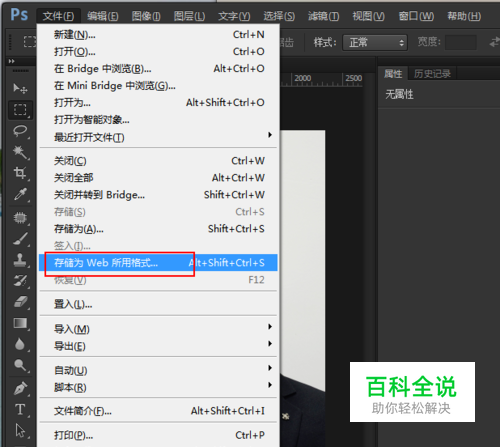Choose 在 Bridge 中浏览(B)...
The height and width of the screenshot is (447, 500).
[x=158, y=69]
